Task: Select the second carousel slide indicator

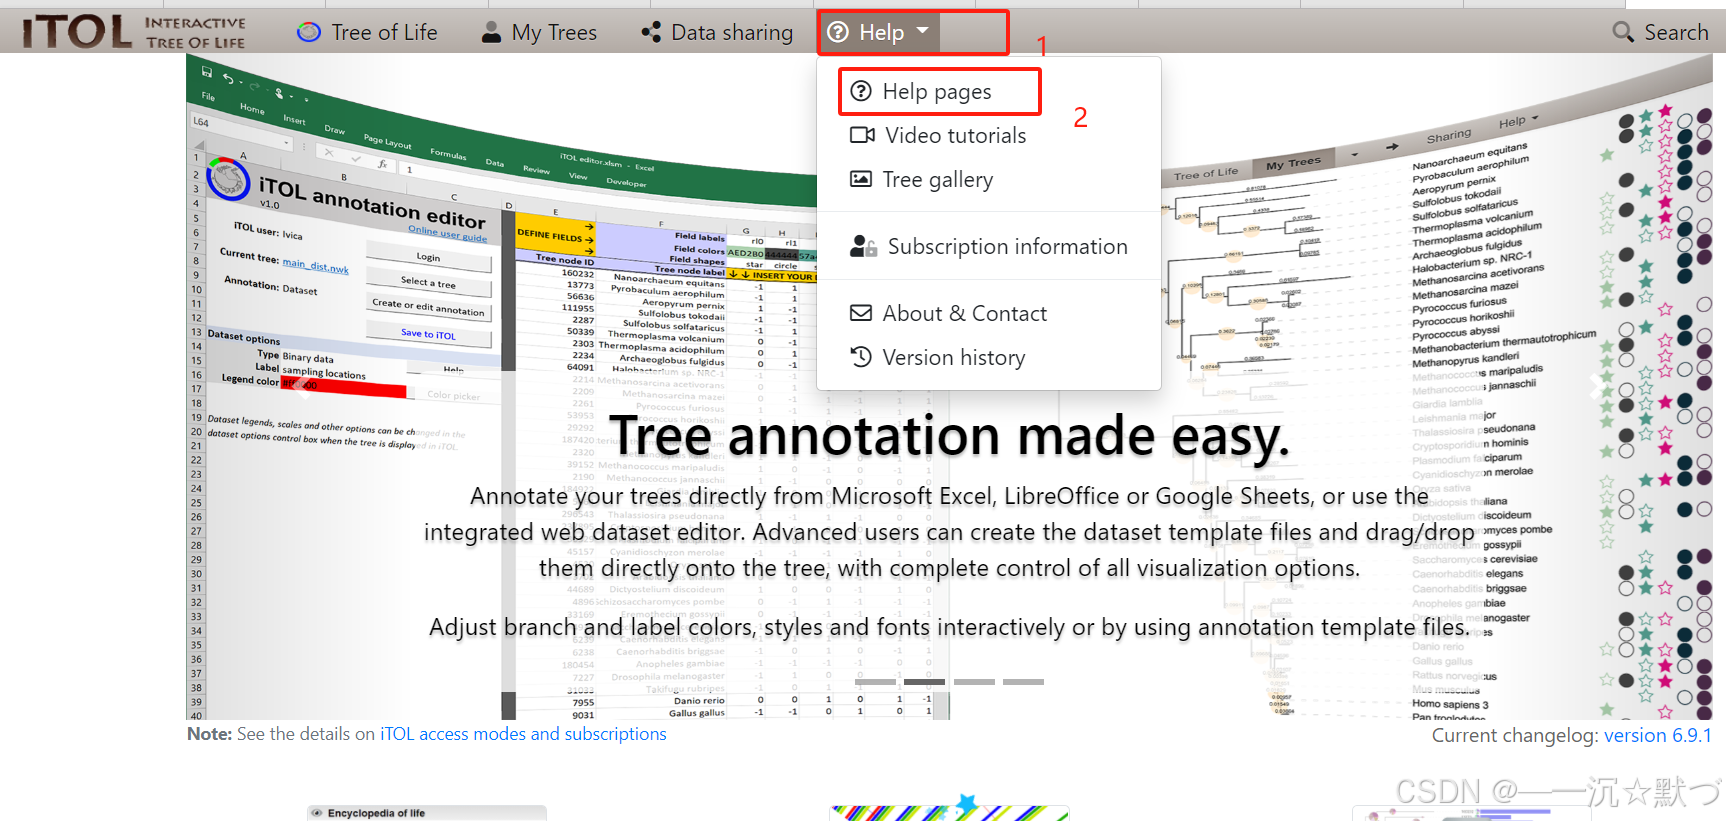Action: click(925, 681)
